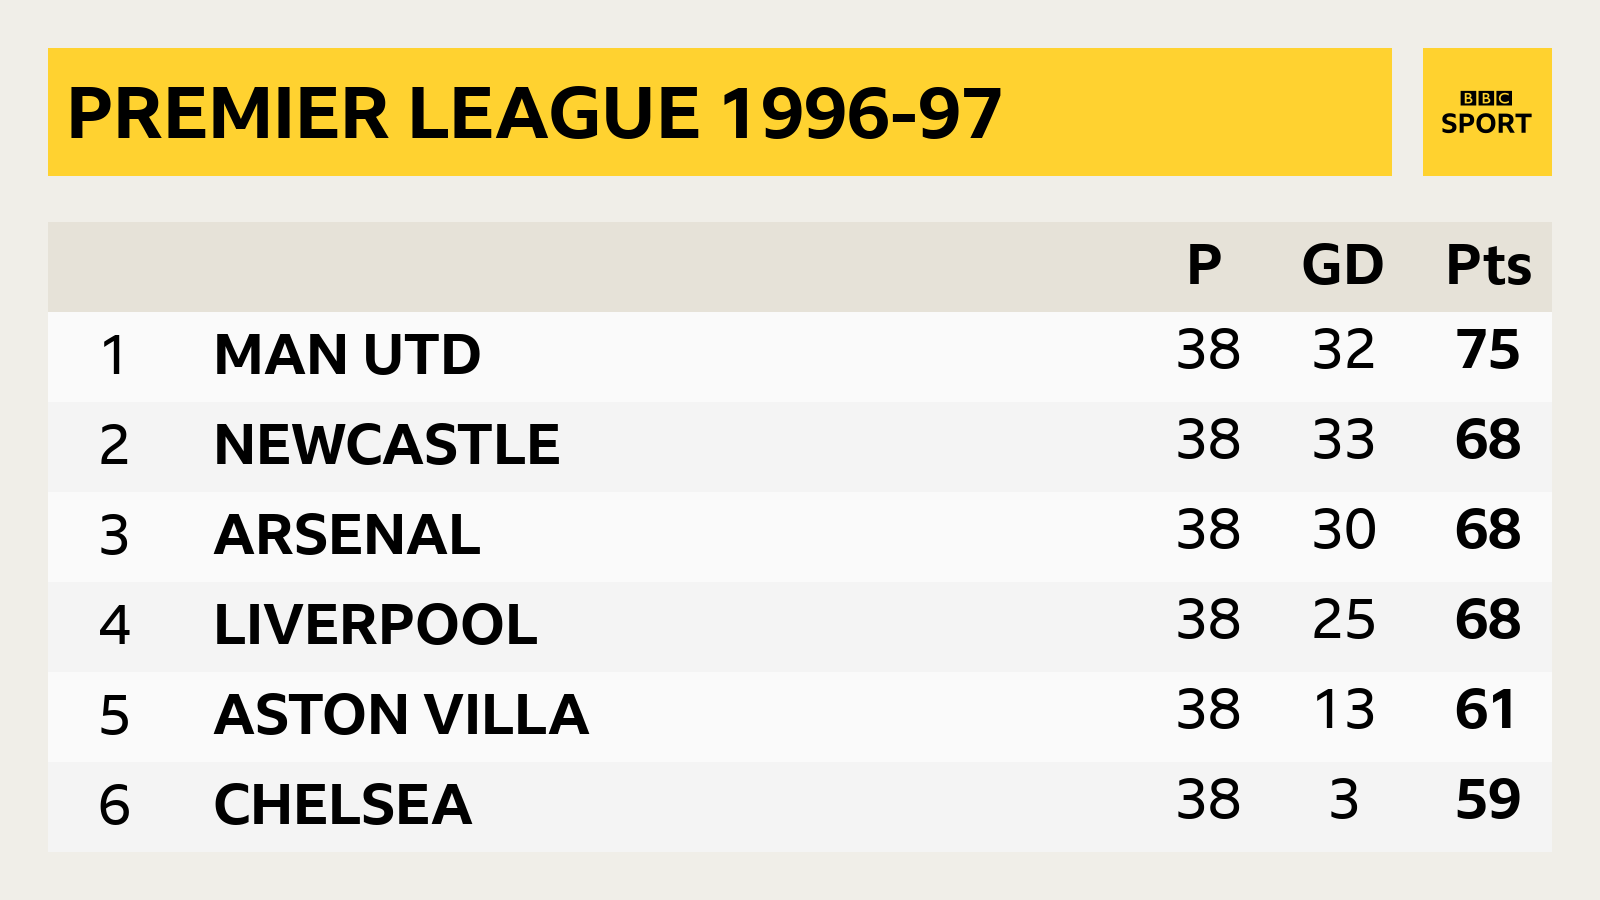Screen dimensions: 1600x900
Task: Click Liverpool's goal difference of 25
Action: [x=1344, y=620]
